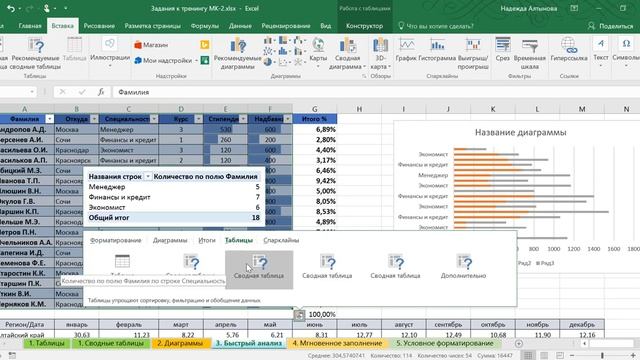Switch to Диаграммы tab in Quick Analysis
The width and height of the screenshot is (640, 360).
click(x=170, y=240)
